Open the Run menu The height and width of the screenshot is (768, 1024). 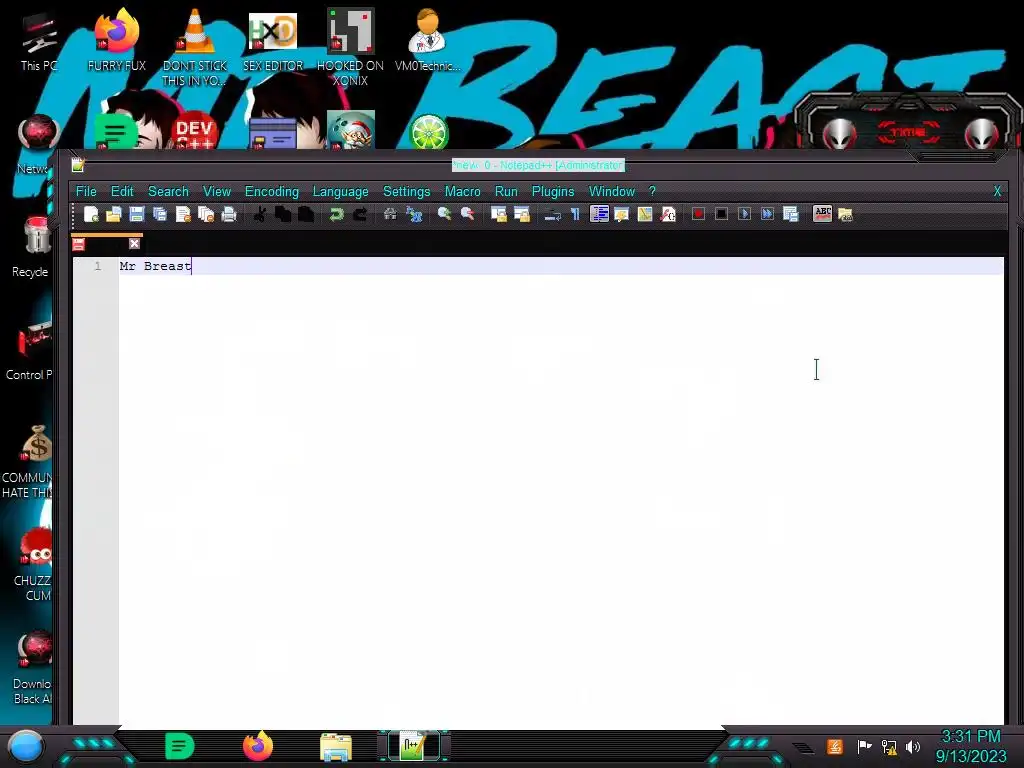[506, 191]
